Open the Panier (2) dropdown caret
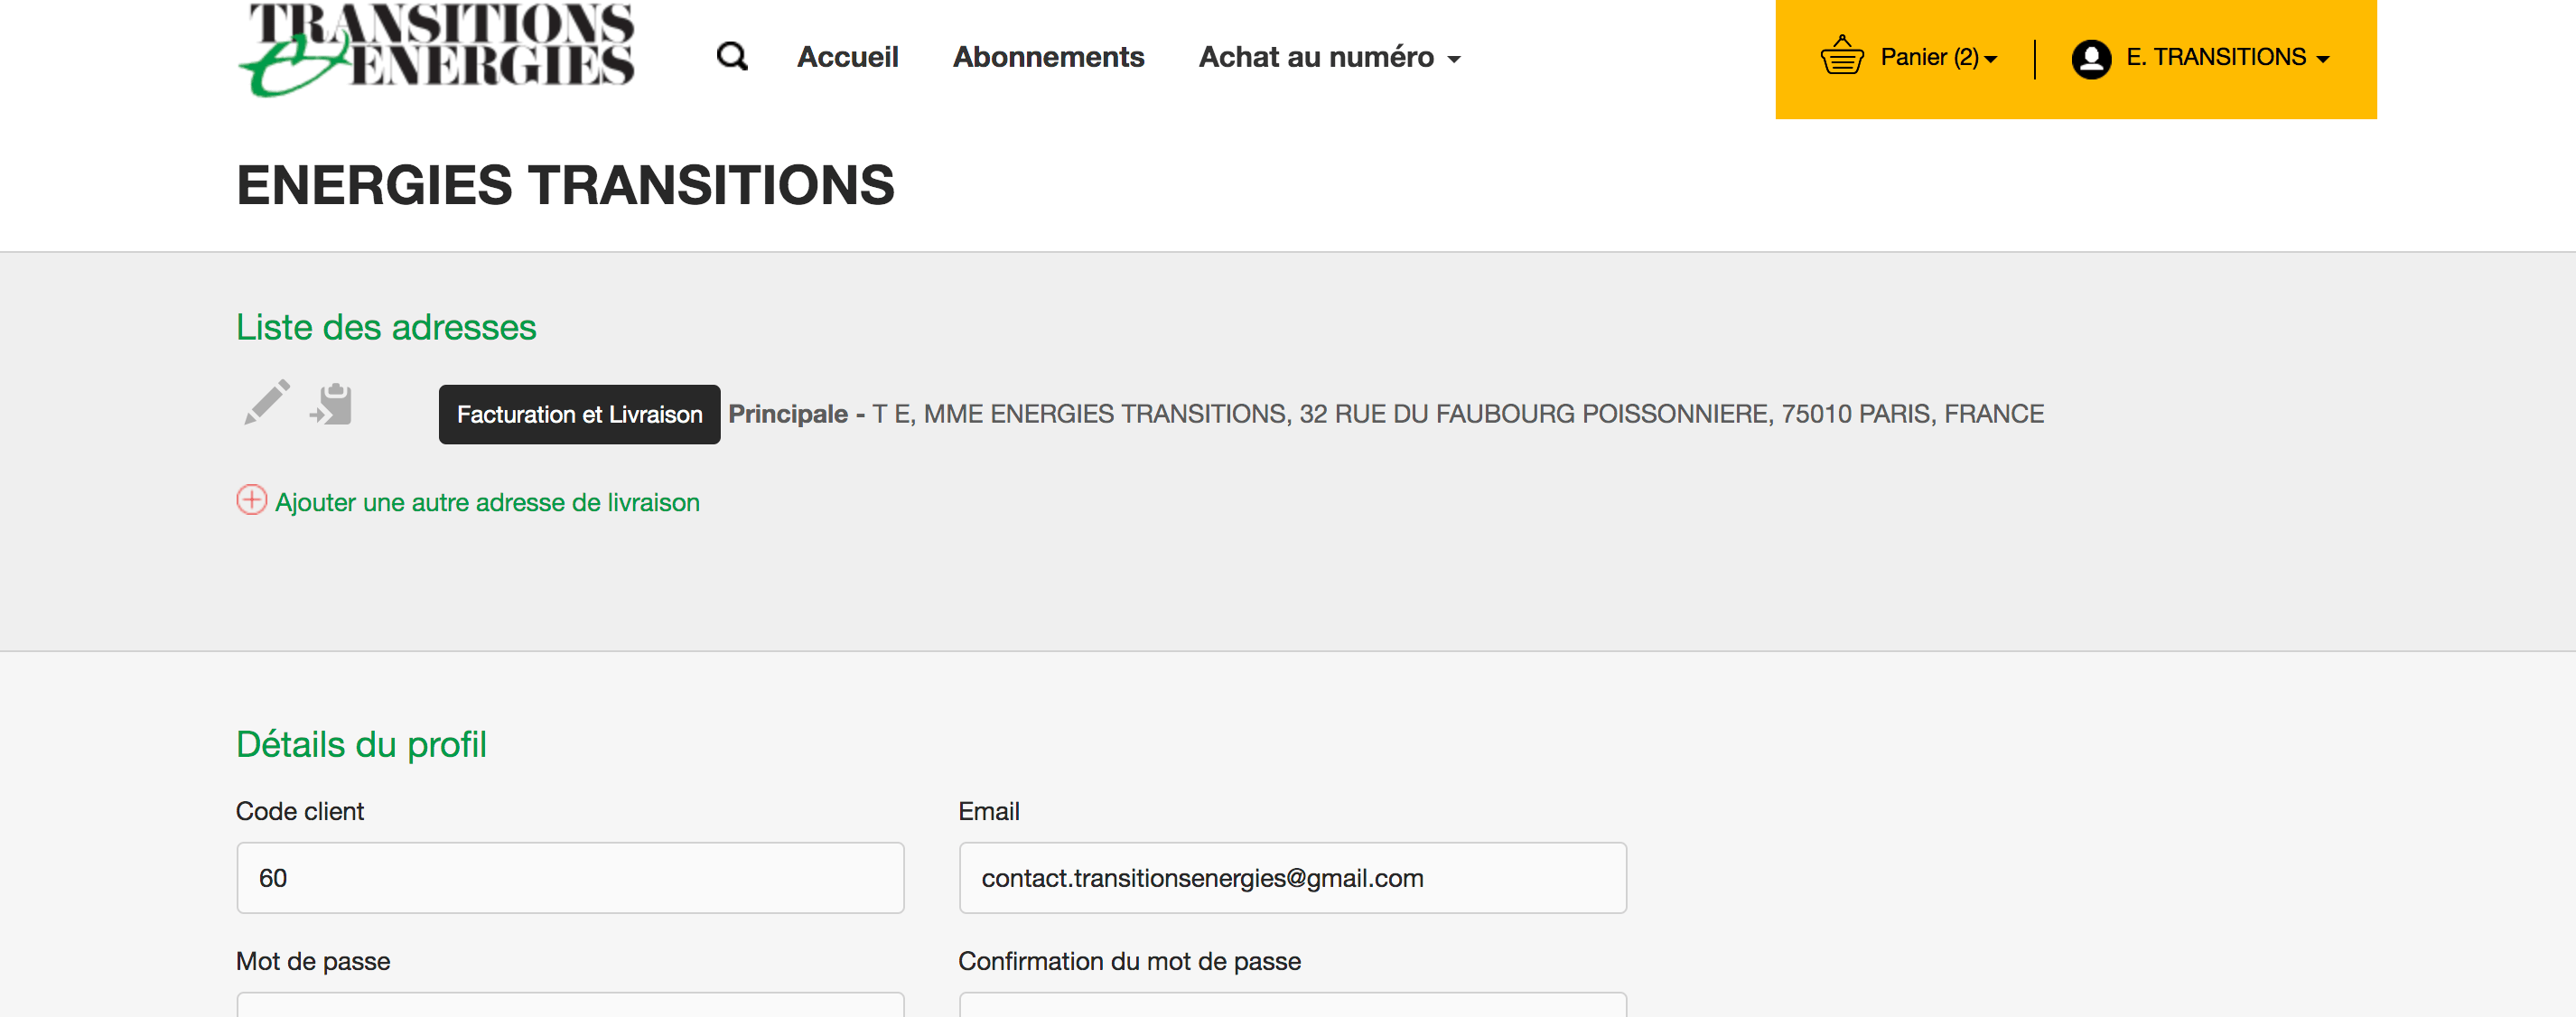2576x1017 pixels. 1990,60
